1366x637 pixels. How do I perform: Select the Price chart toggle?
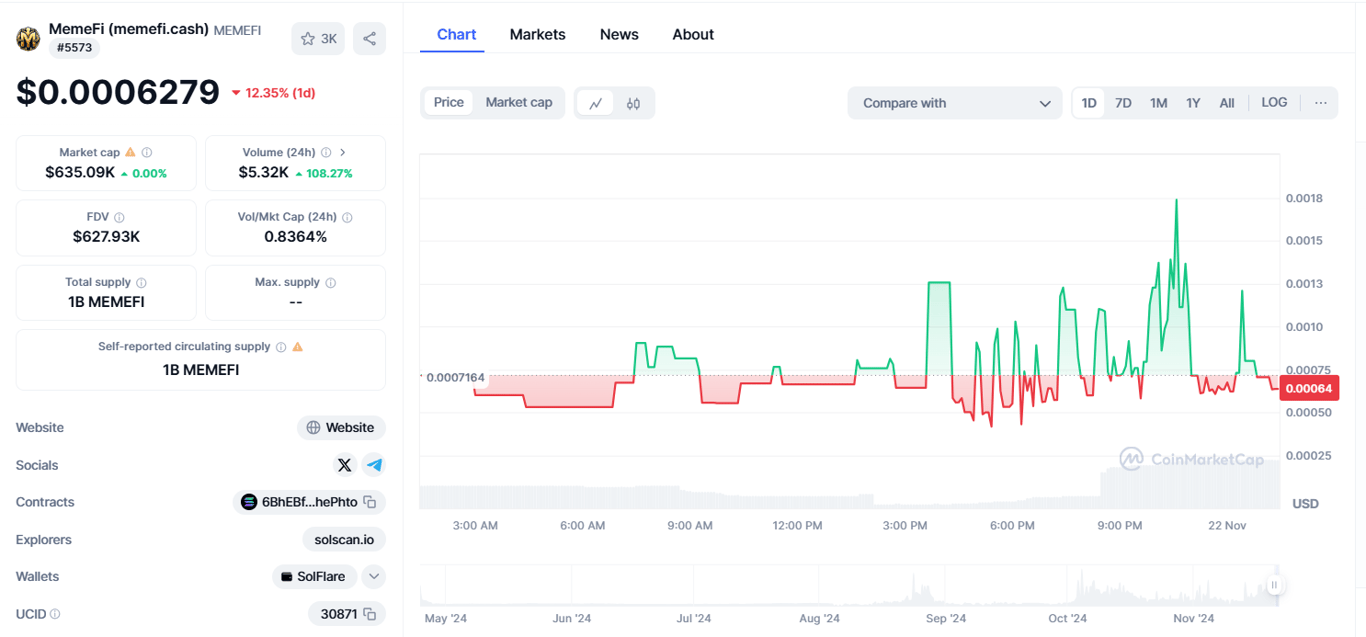pos(449,102)
